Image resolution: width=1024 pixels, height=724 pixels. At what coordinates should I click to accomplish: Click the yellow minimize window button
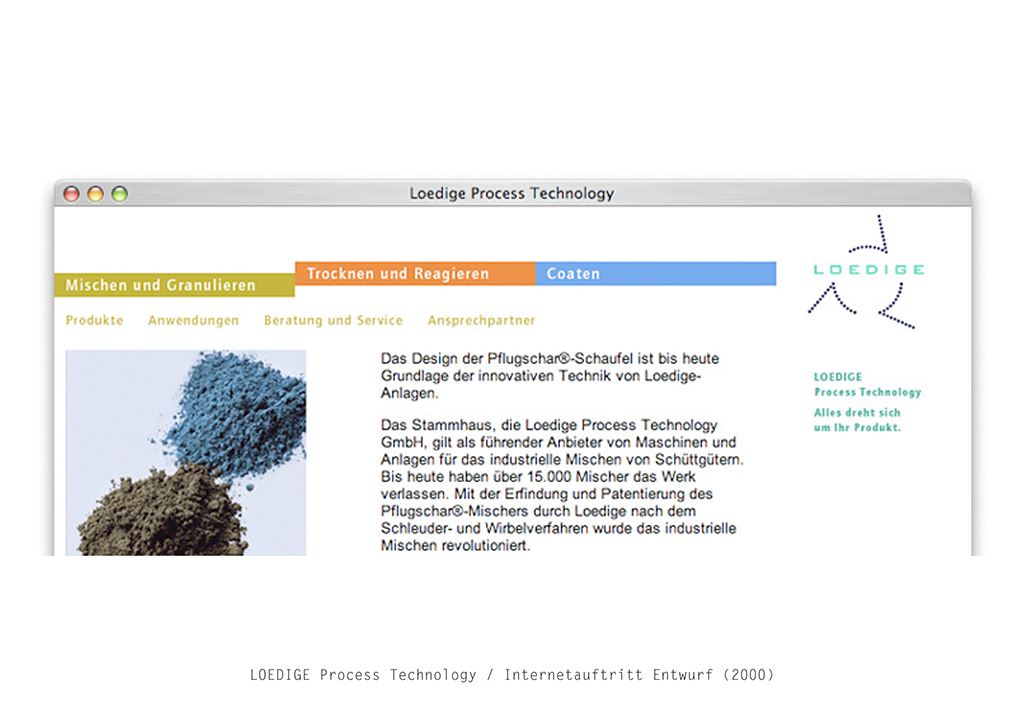pos(95,194)
